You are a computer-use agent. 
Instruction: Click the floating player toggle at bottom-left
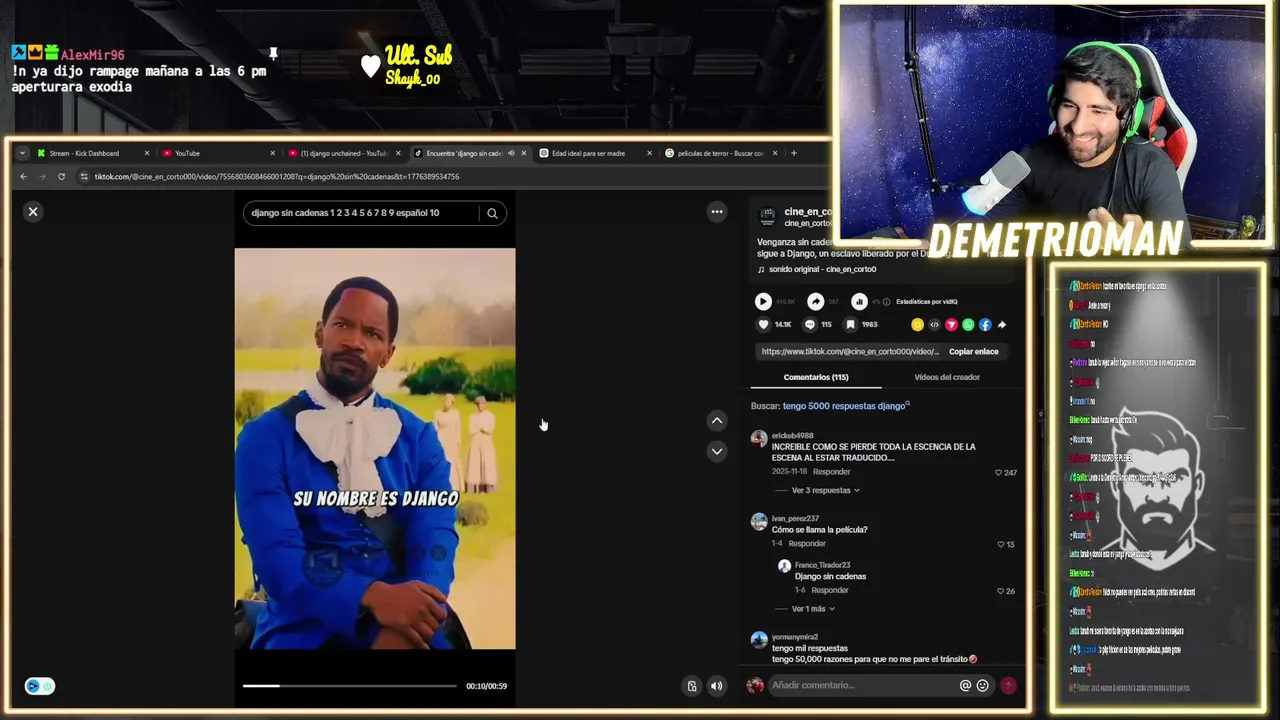(x=40, y=686)
